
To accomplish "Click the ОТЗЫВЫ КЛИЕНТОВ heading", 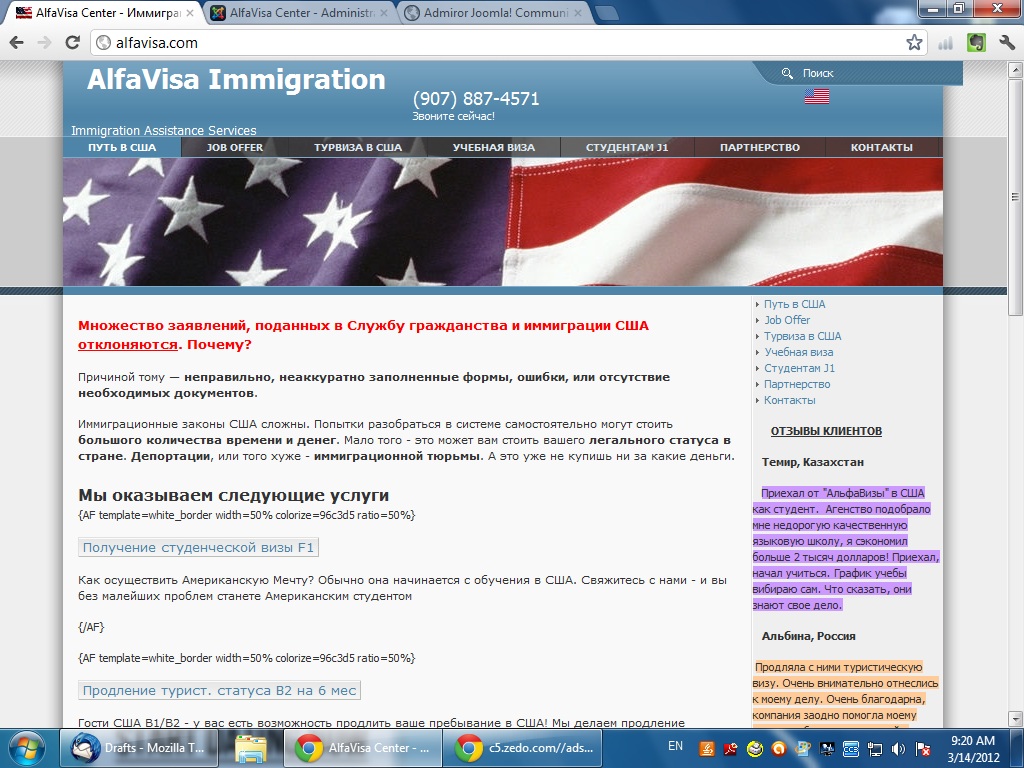I will click(826, 431).
